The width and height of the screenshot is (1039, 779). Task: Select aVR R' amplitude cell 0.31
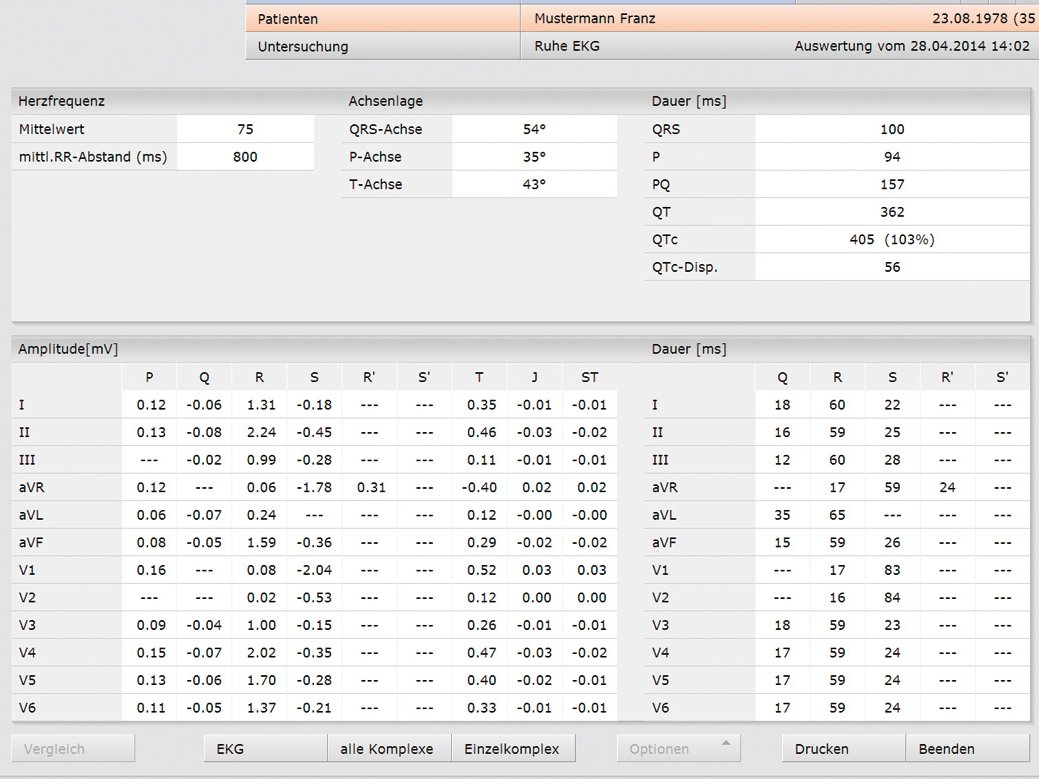click(369, 487)
